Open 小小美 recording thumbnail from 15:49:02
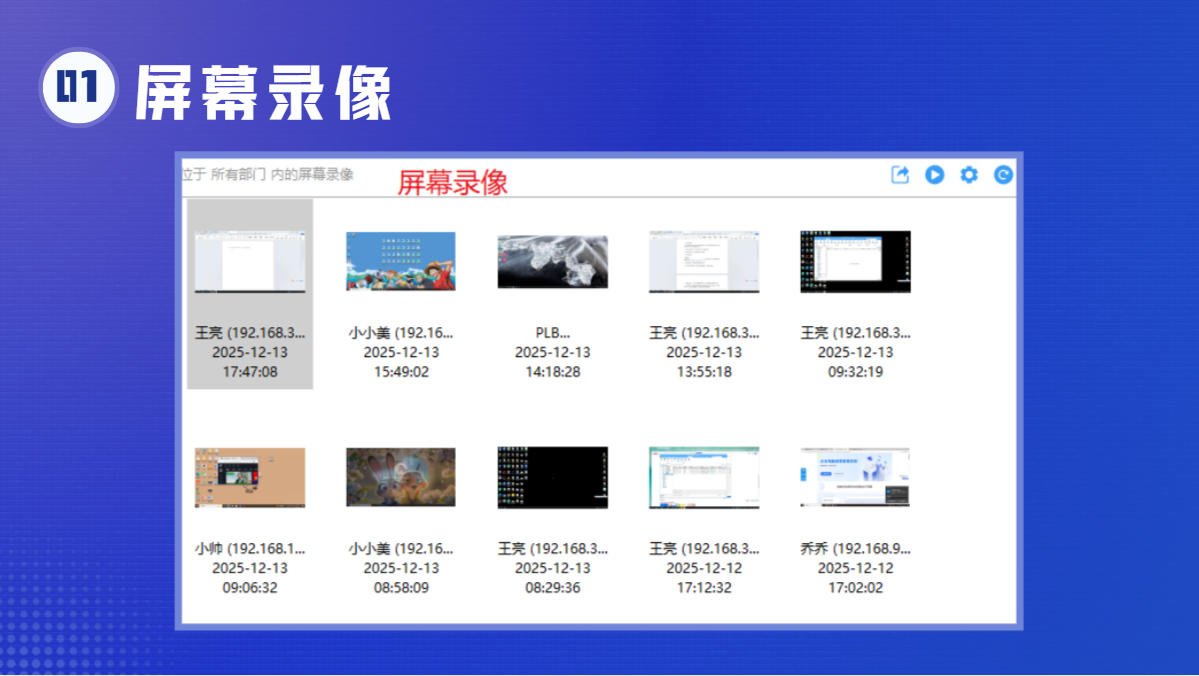 pyautogui.click(x=401, y=261)
